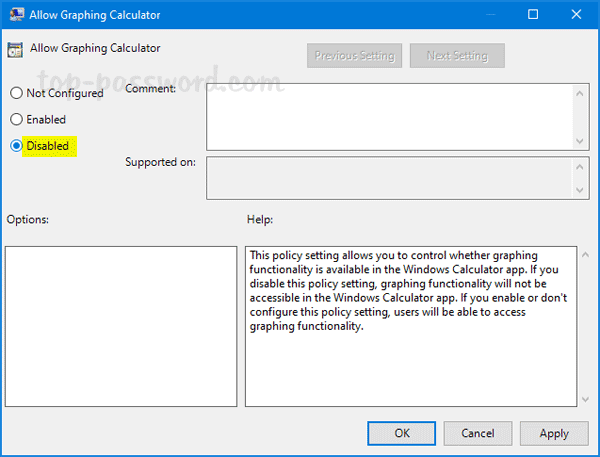Click the Cancel button
600x457 pixels.
coord(478,433)
